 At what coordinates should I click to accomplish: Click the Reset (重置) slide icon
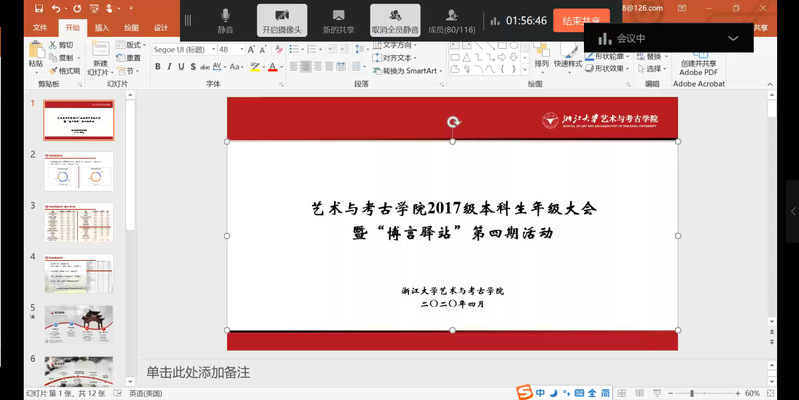click(x=121, y=58)
